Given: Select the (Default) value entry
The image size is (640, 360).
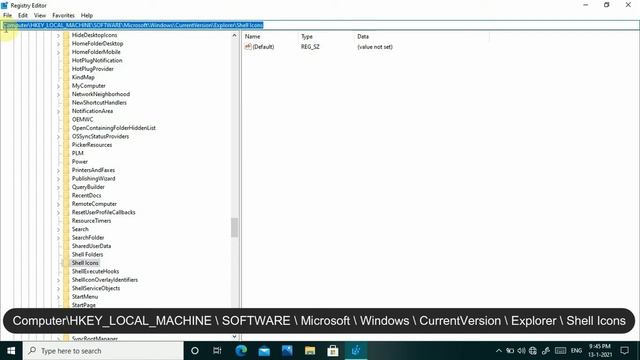Looking at the screenshot, I should 263,47.
